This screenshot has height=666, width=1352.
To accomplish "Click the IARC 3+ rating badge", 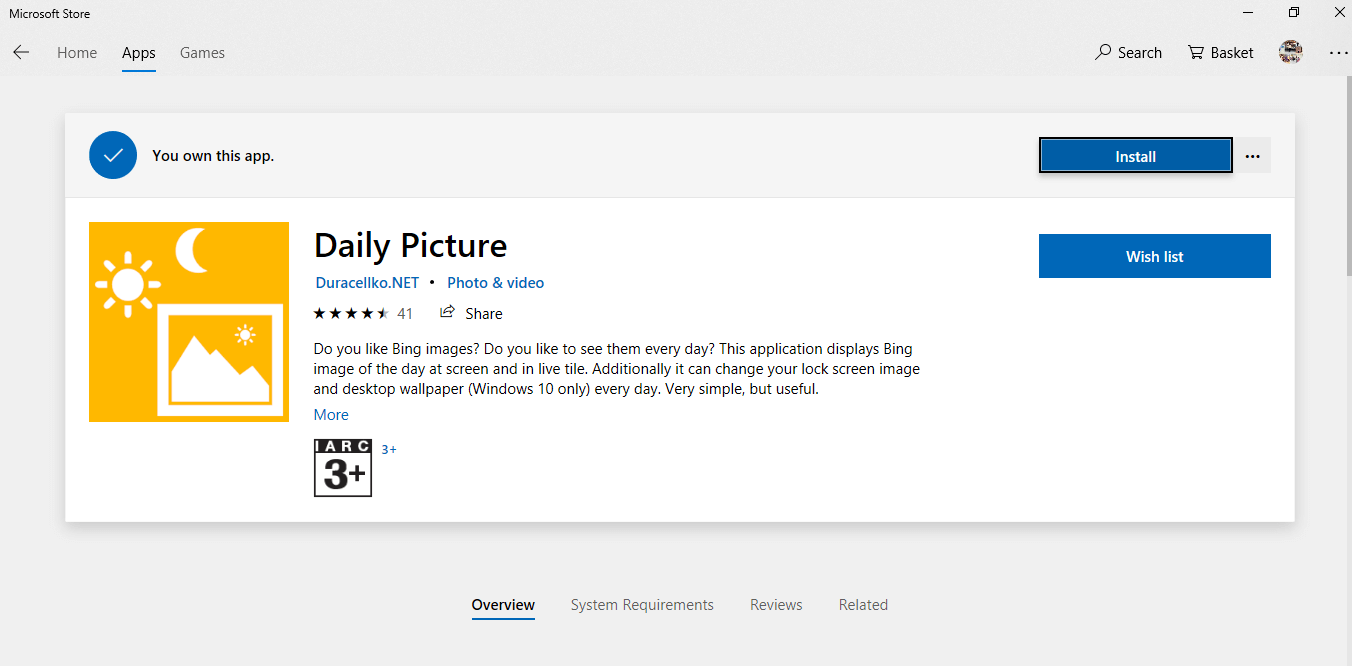I will pyautogui.click(x=343, y=468).
